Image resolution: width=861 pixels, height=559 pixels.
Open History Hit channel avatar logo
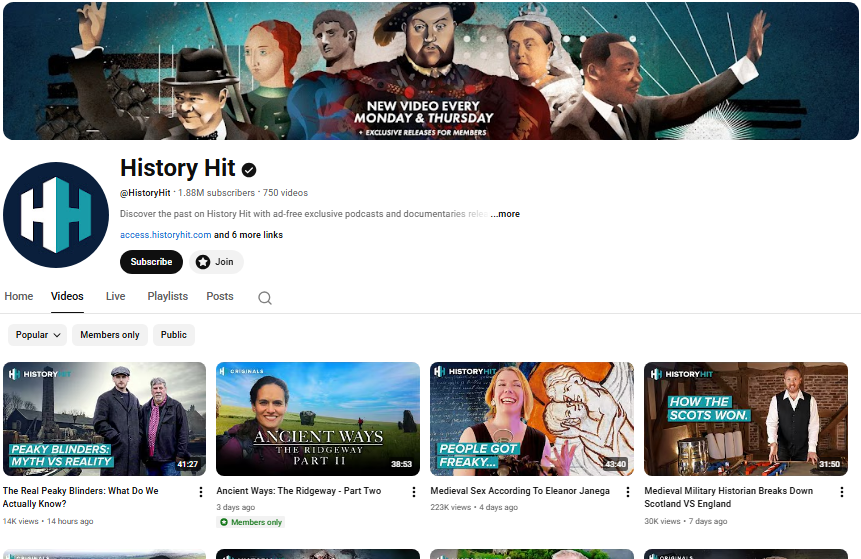pyautogui.click(x=56, y=215)
